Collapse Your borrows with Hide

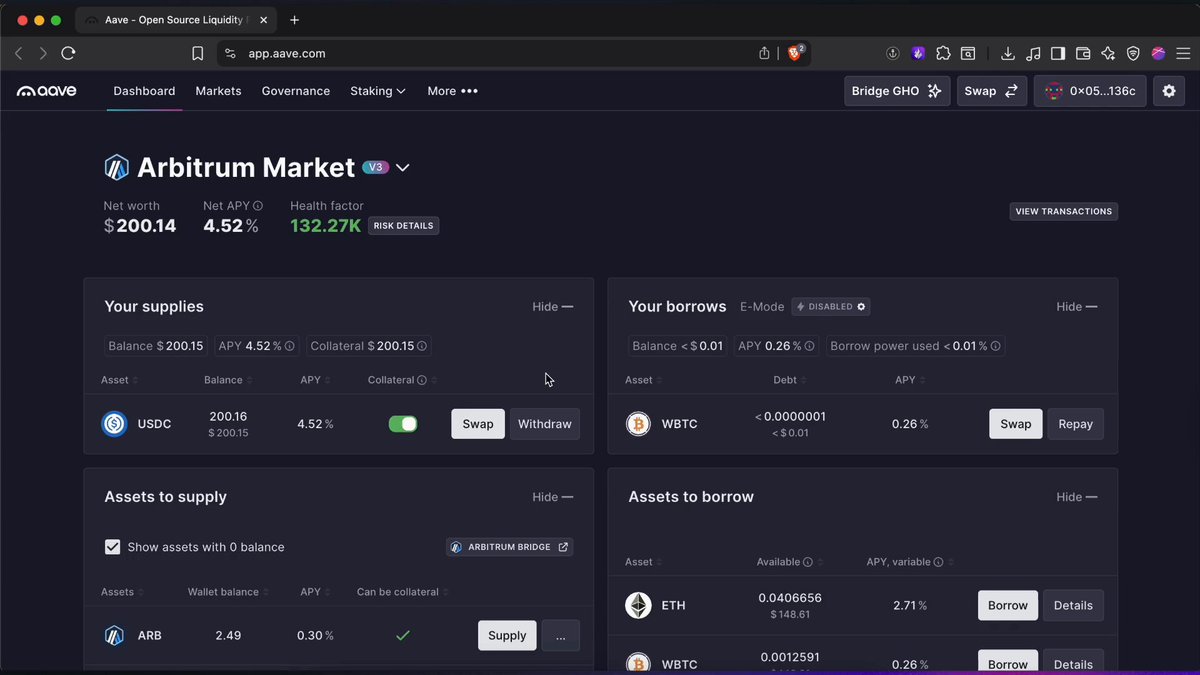pyautogui.click(x=1077, y=307)
